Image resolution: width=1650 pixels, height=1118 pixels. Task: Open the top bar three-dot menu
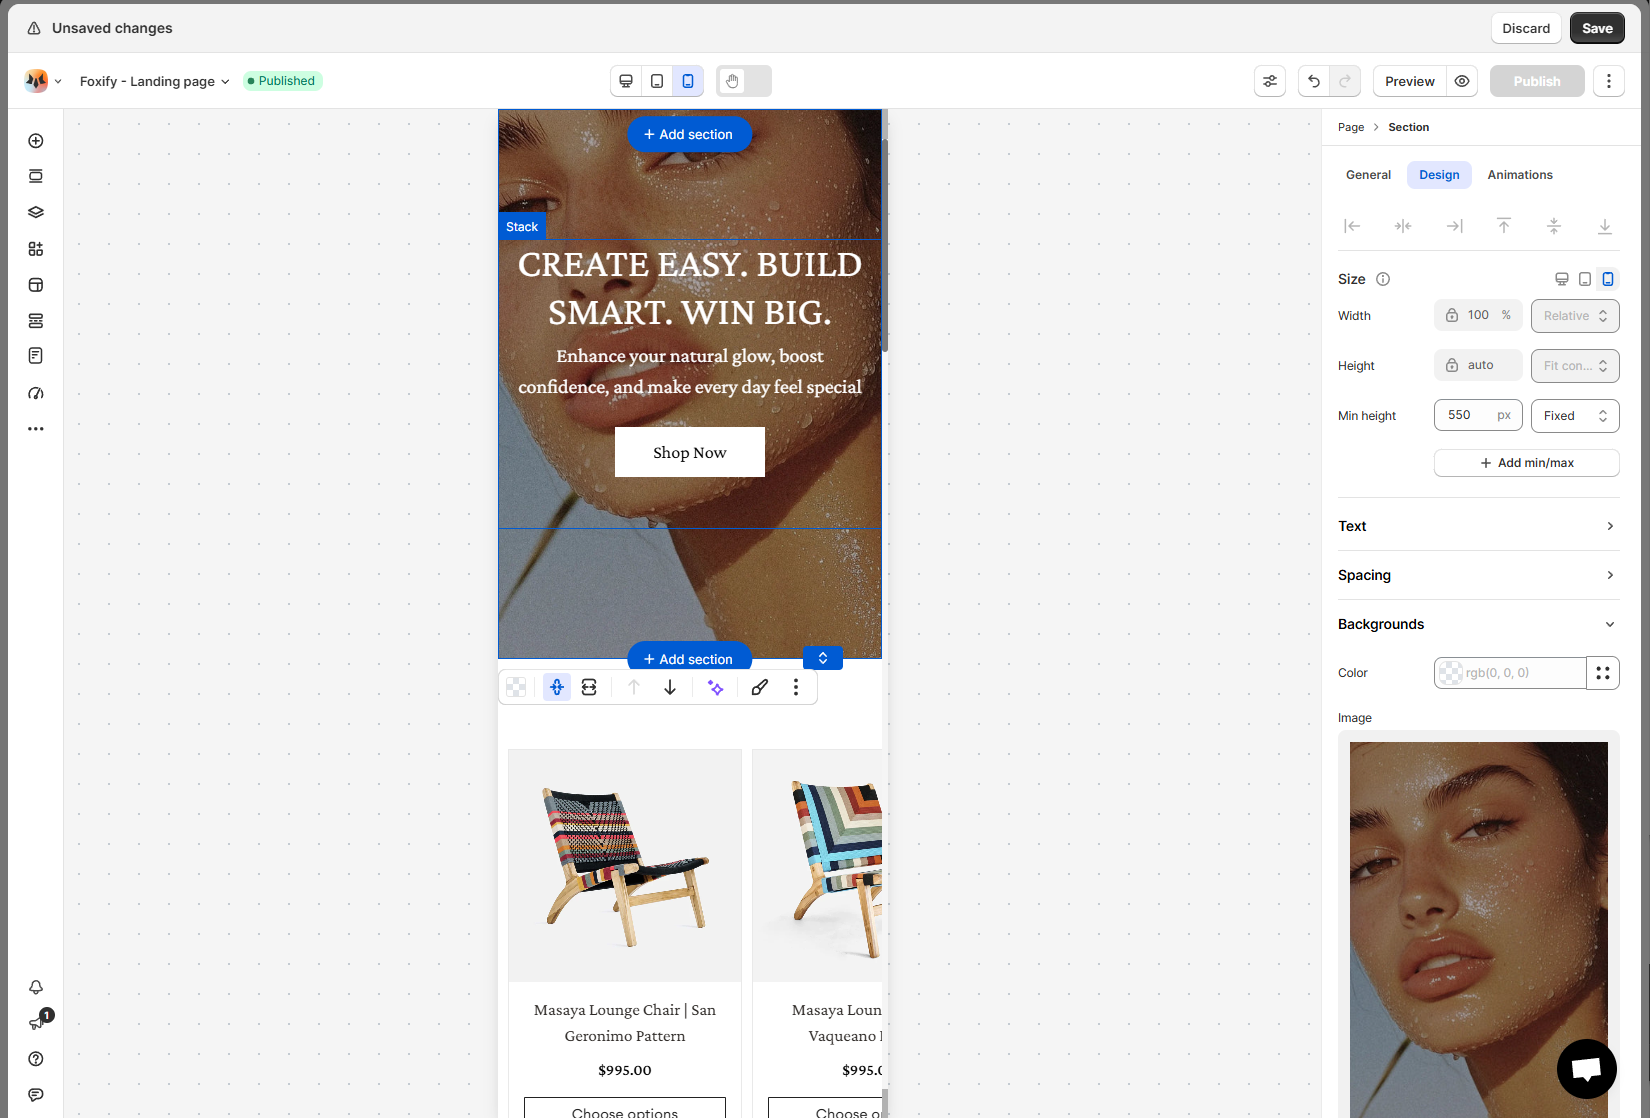click(1609, 81)
